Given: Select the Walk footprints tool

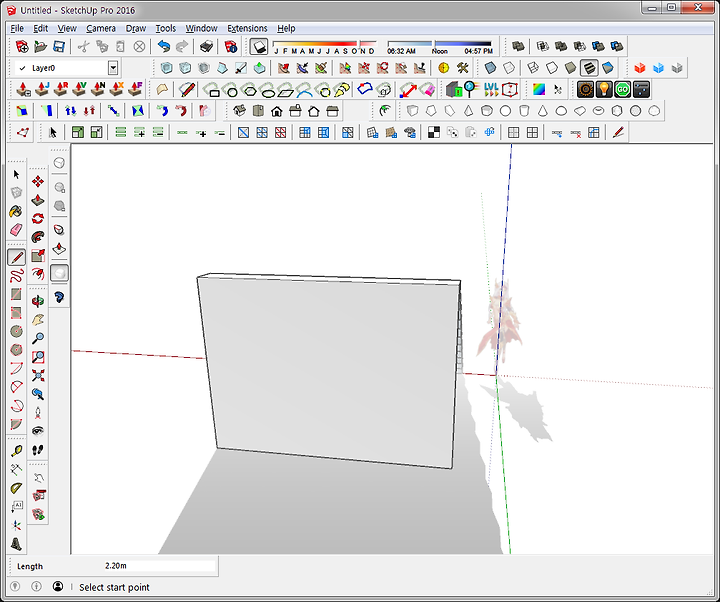Looking at the screenshot, I should click(38, 450).
